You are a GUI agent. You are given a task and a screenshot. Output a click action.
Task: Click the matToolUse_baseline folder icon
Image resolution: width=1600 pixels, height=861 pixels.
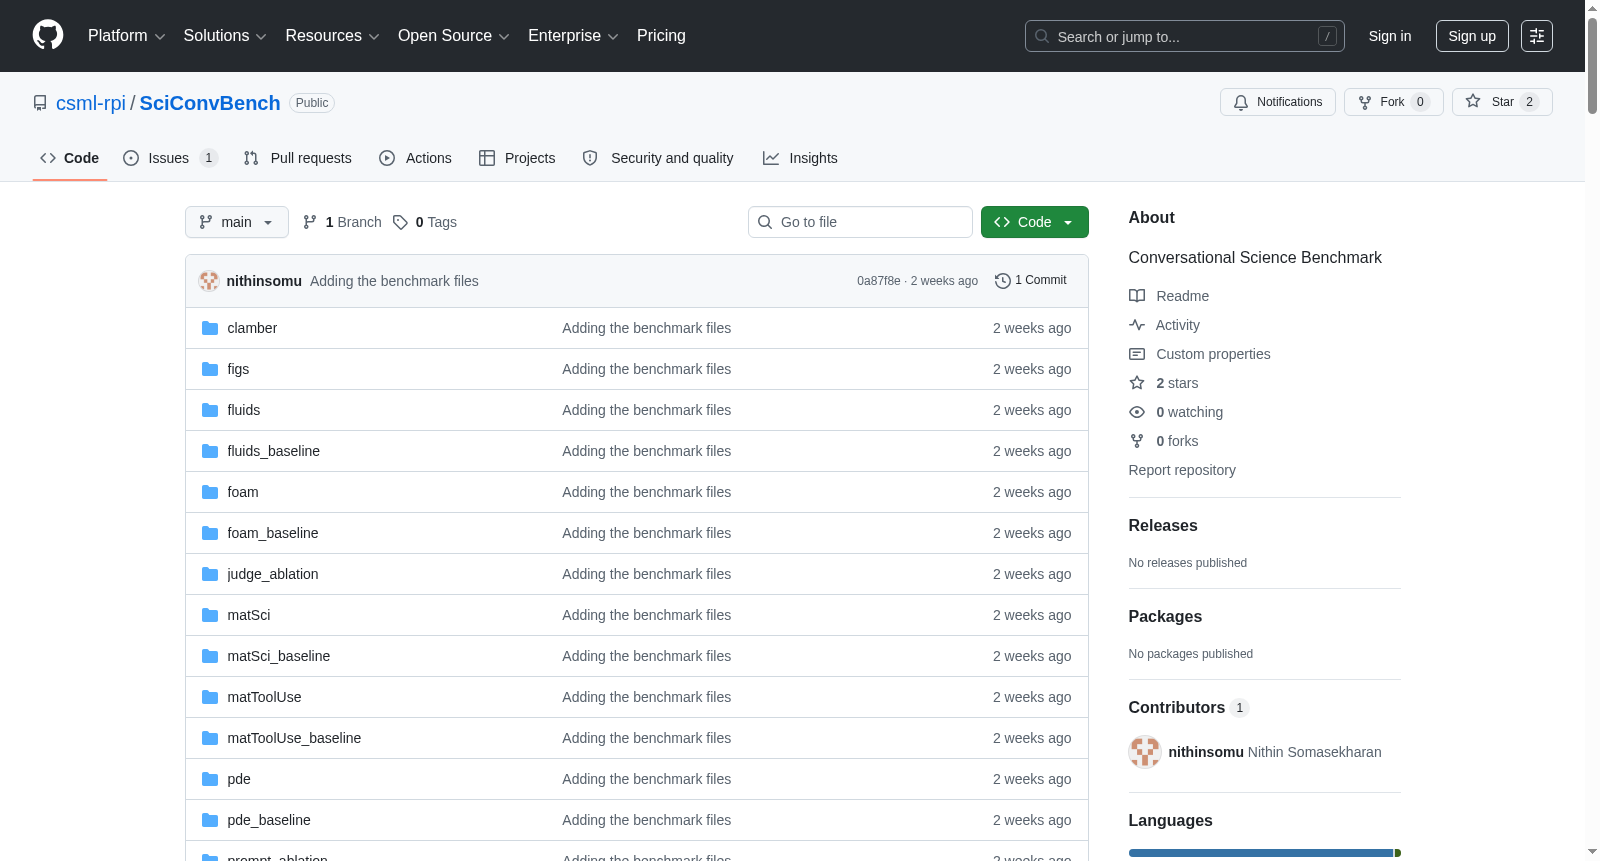click(210, 738)
